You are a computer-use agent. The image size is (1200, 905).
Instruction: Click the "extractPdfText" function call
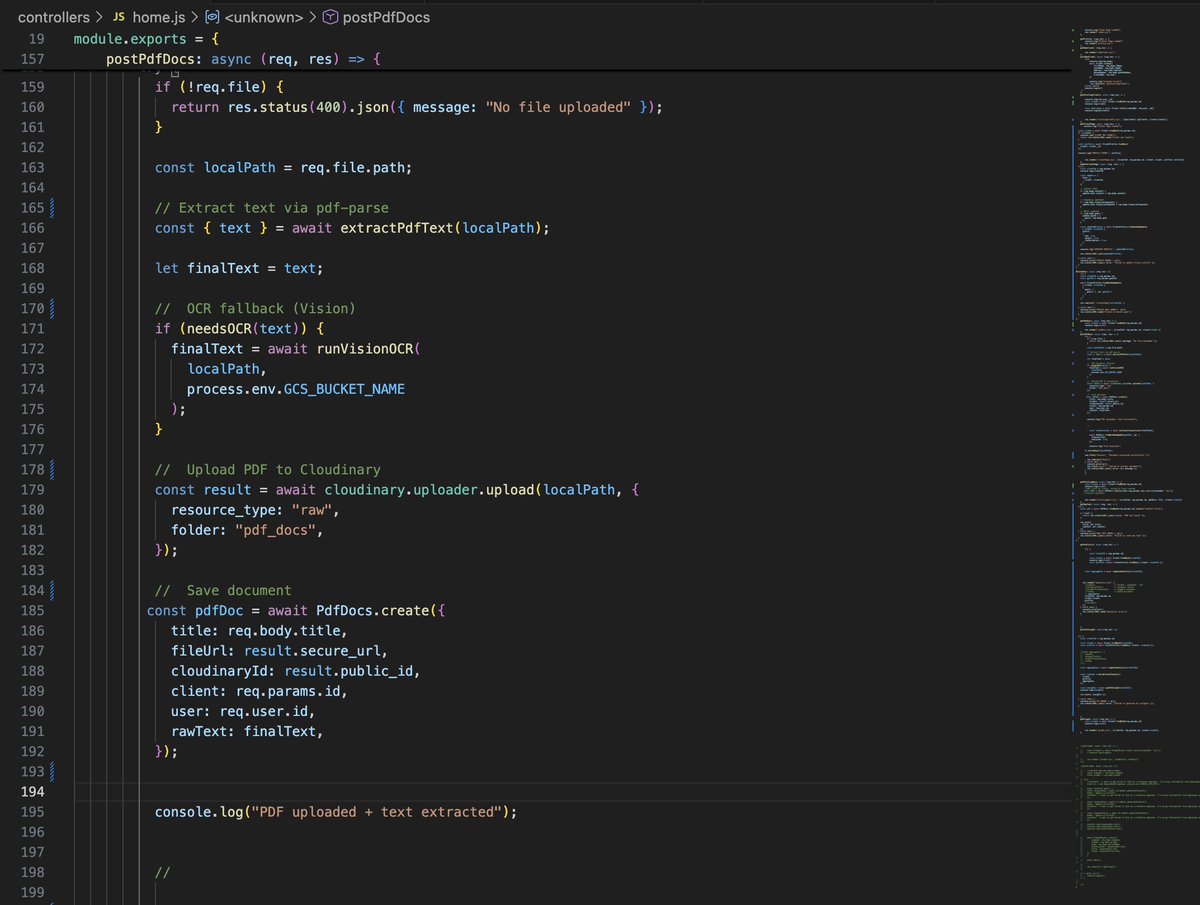click(x=397, y=228)
